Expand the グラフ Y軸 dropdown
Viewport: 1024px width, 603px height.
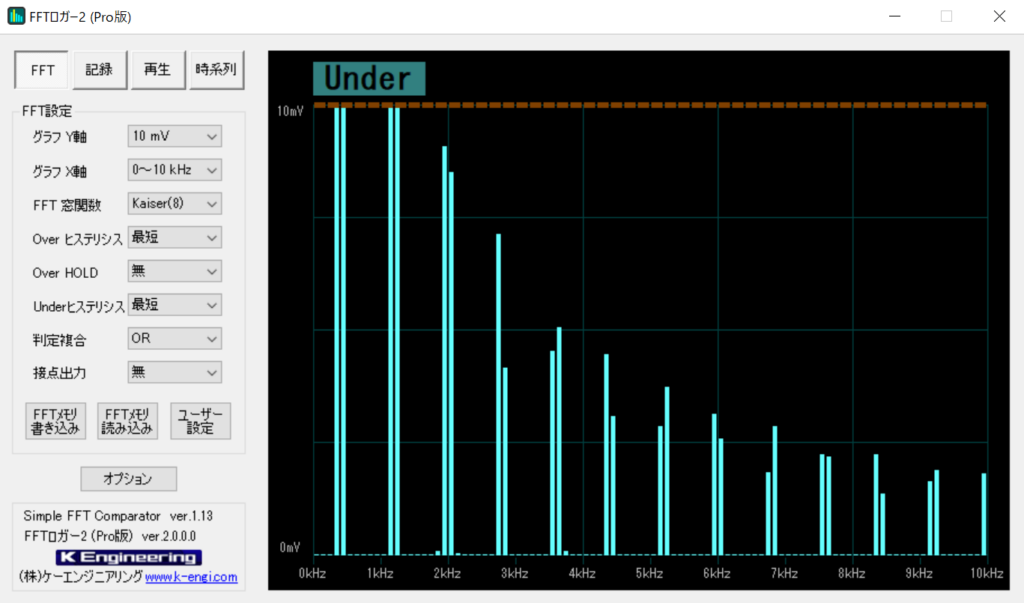(175, 136)
